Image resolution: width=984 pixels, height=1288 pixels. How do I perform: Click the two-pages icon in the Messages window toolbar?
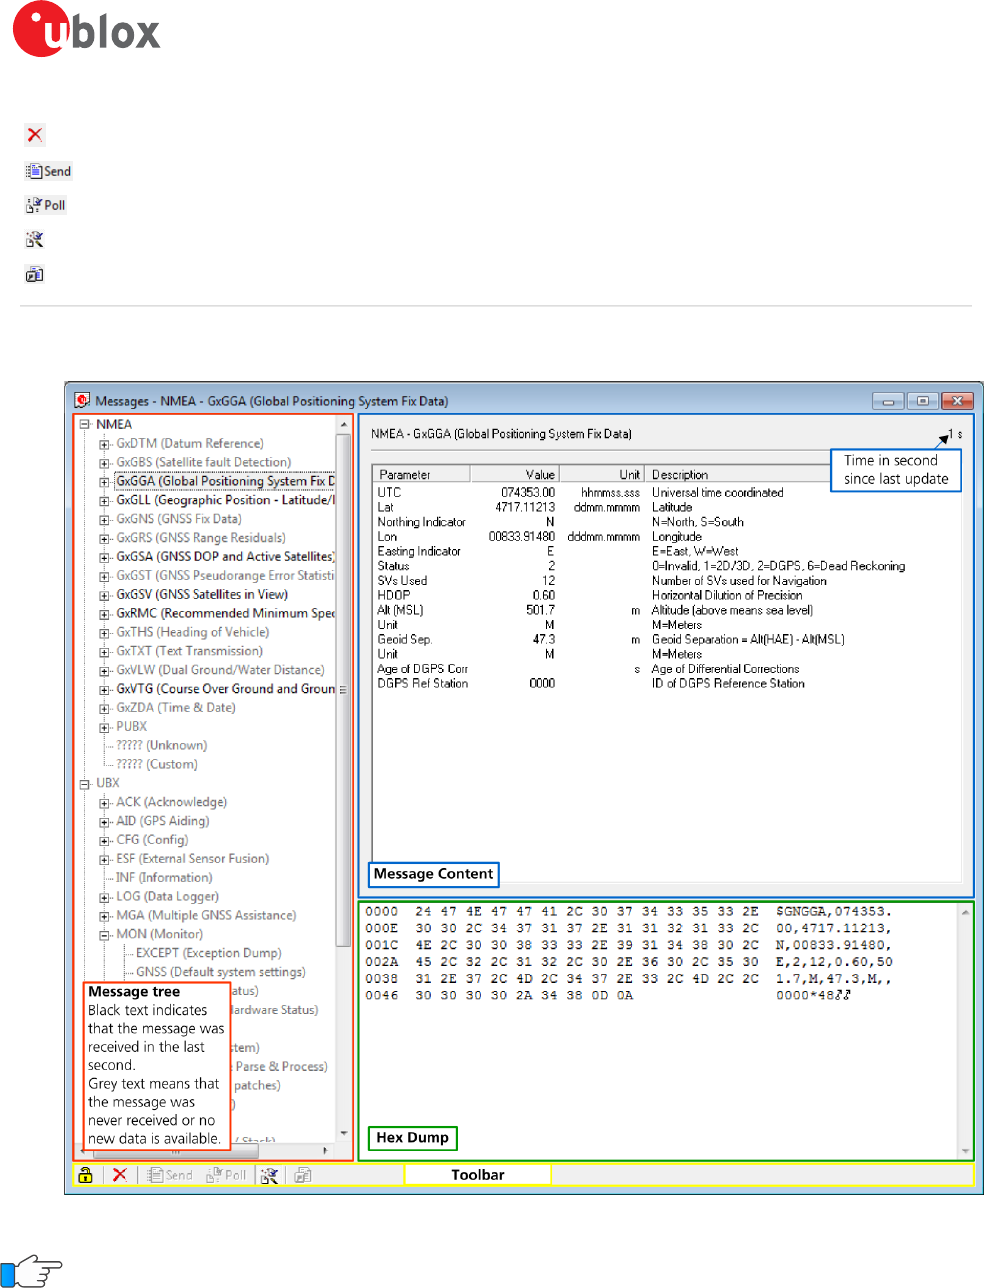(303, 1175)
